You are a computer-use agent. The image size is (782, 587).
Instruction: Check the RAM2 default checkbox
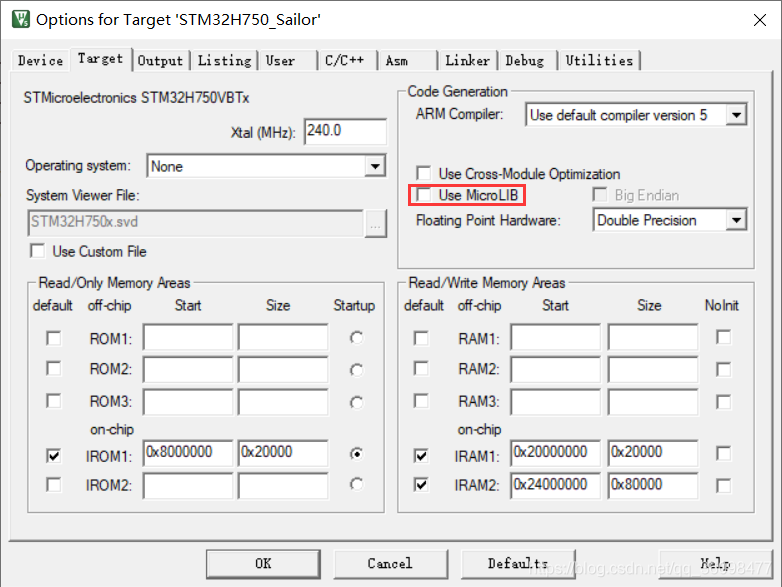coord(421,369)
